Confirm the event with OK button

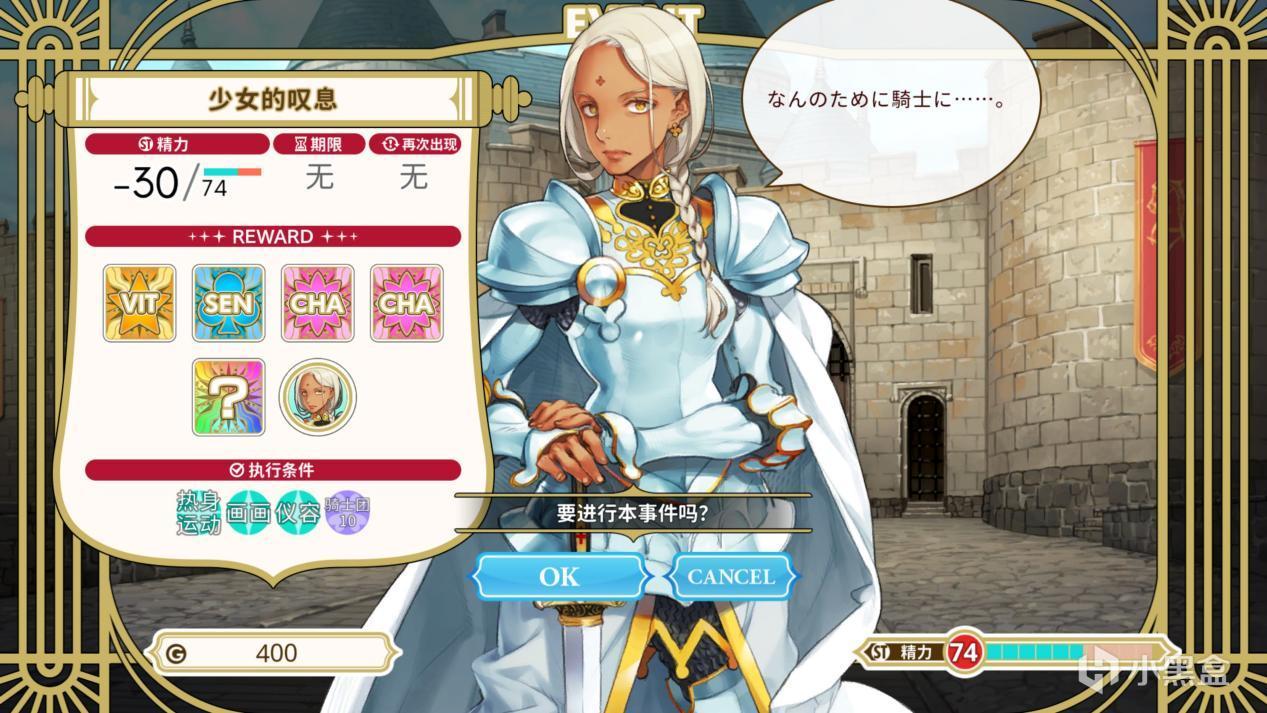coord(558,577)
